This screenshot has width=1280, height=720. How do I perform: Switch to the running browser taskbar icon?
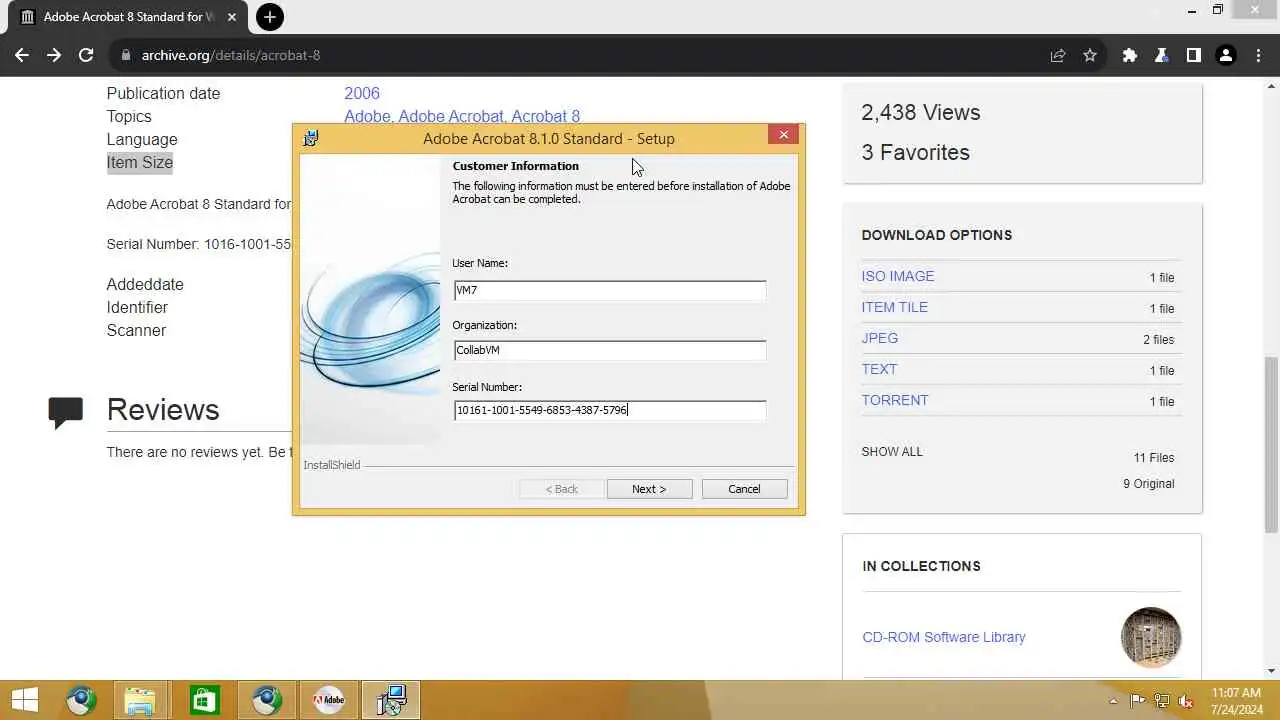267,700
